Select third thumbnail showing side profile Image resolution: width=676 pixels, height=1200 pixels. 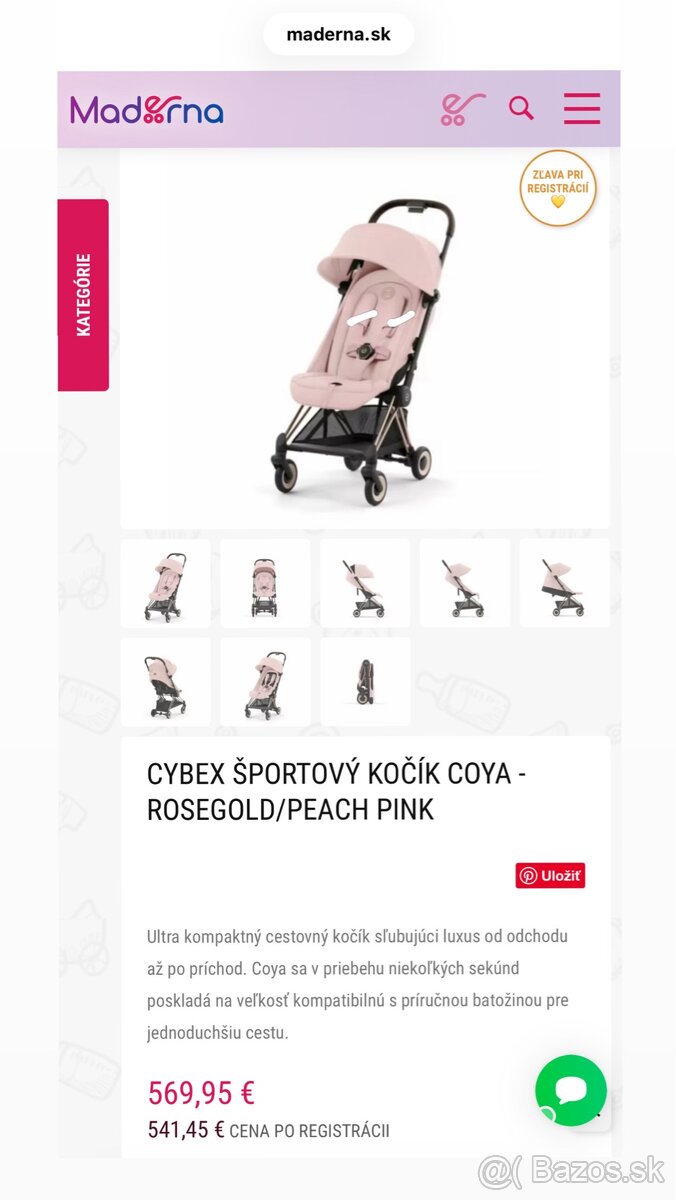[x=365, y=583]
